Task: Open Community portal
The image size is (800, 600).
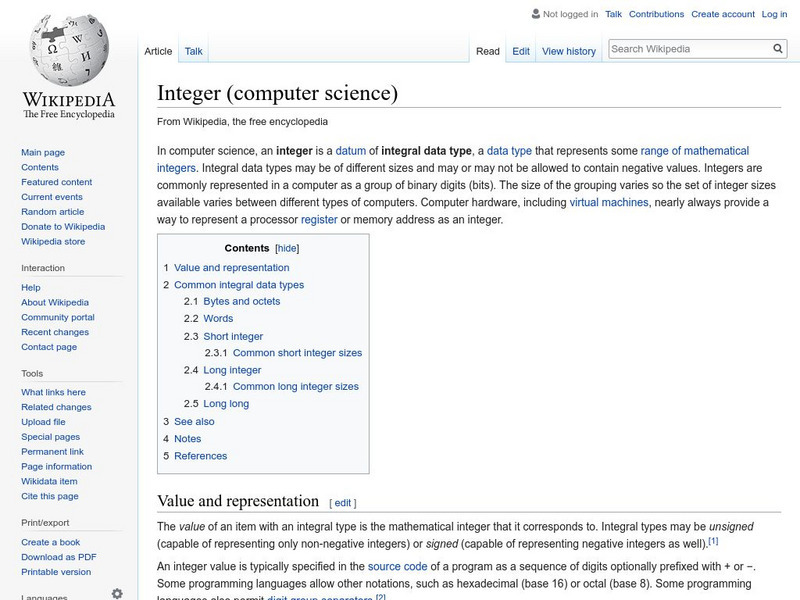Action: tap(58, 317)
